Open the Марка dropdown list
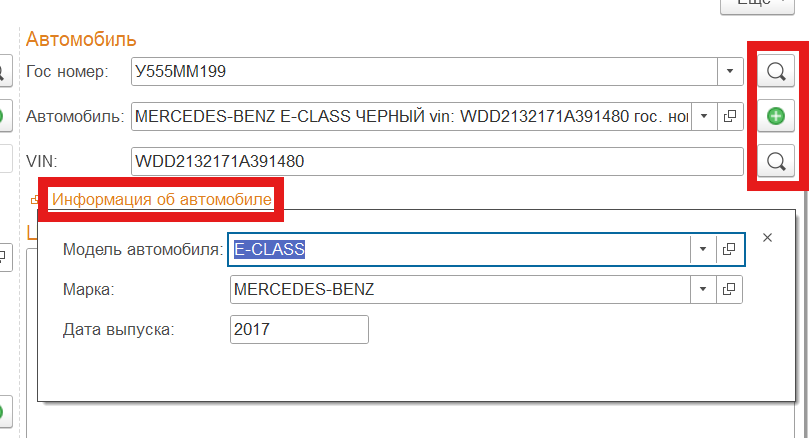Image resolution: width=809 pixels, height=438 pixels. [x=703, y=290]
